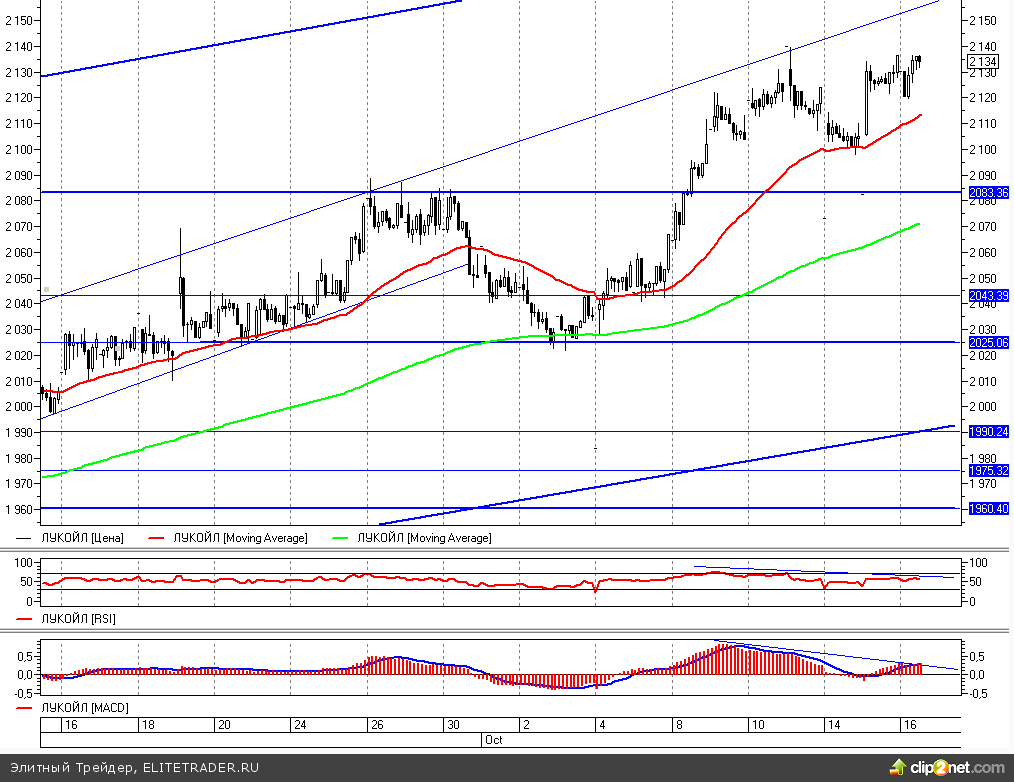This screenshot has width=1014, height=782.
Task: Click the 1990.24 level price tag
Action: [x=988, y=432]
